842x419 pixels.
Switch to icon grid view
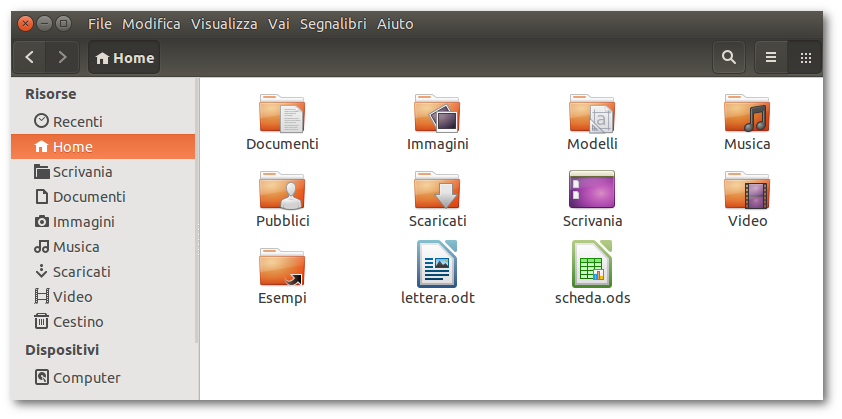(x=805, y=58)
